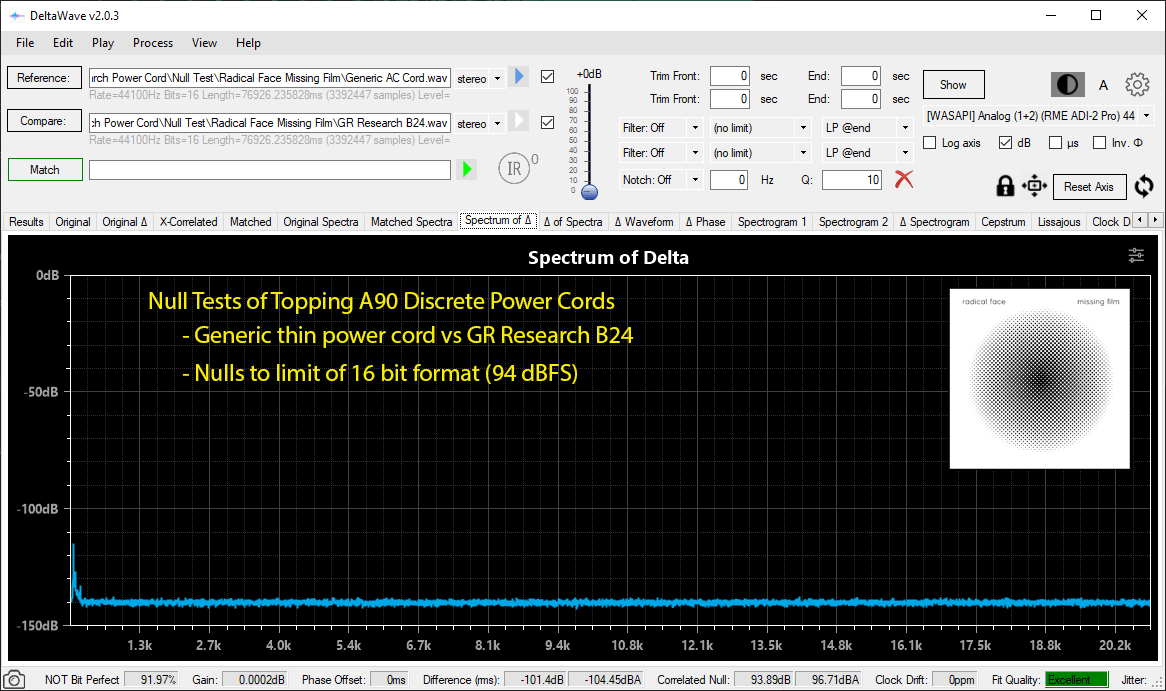Click the letter A button near settings
Screen dimensions: 1166x691
(1104, 86)
